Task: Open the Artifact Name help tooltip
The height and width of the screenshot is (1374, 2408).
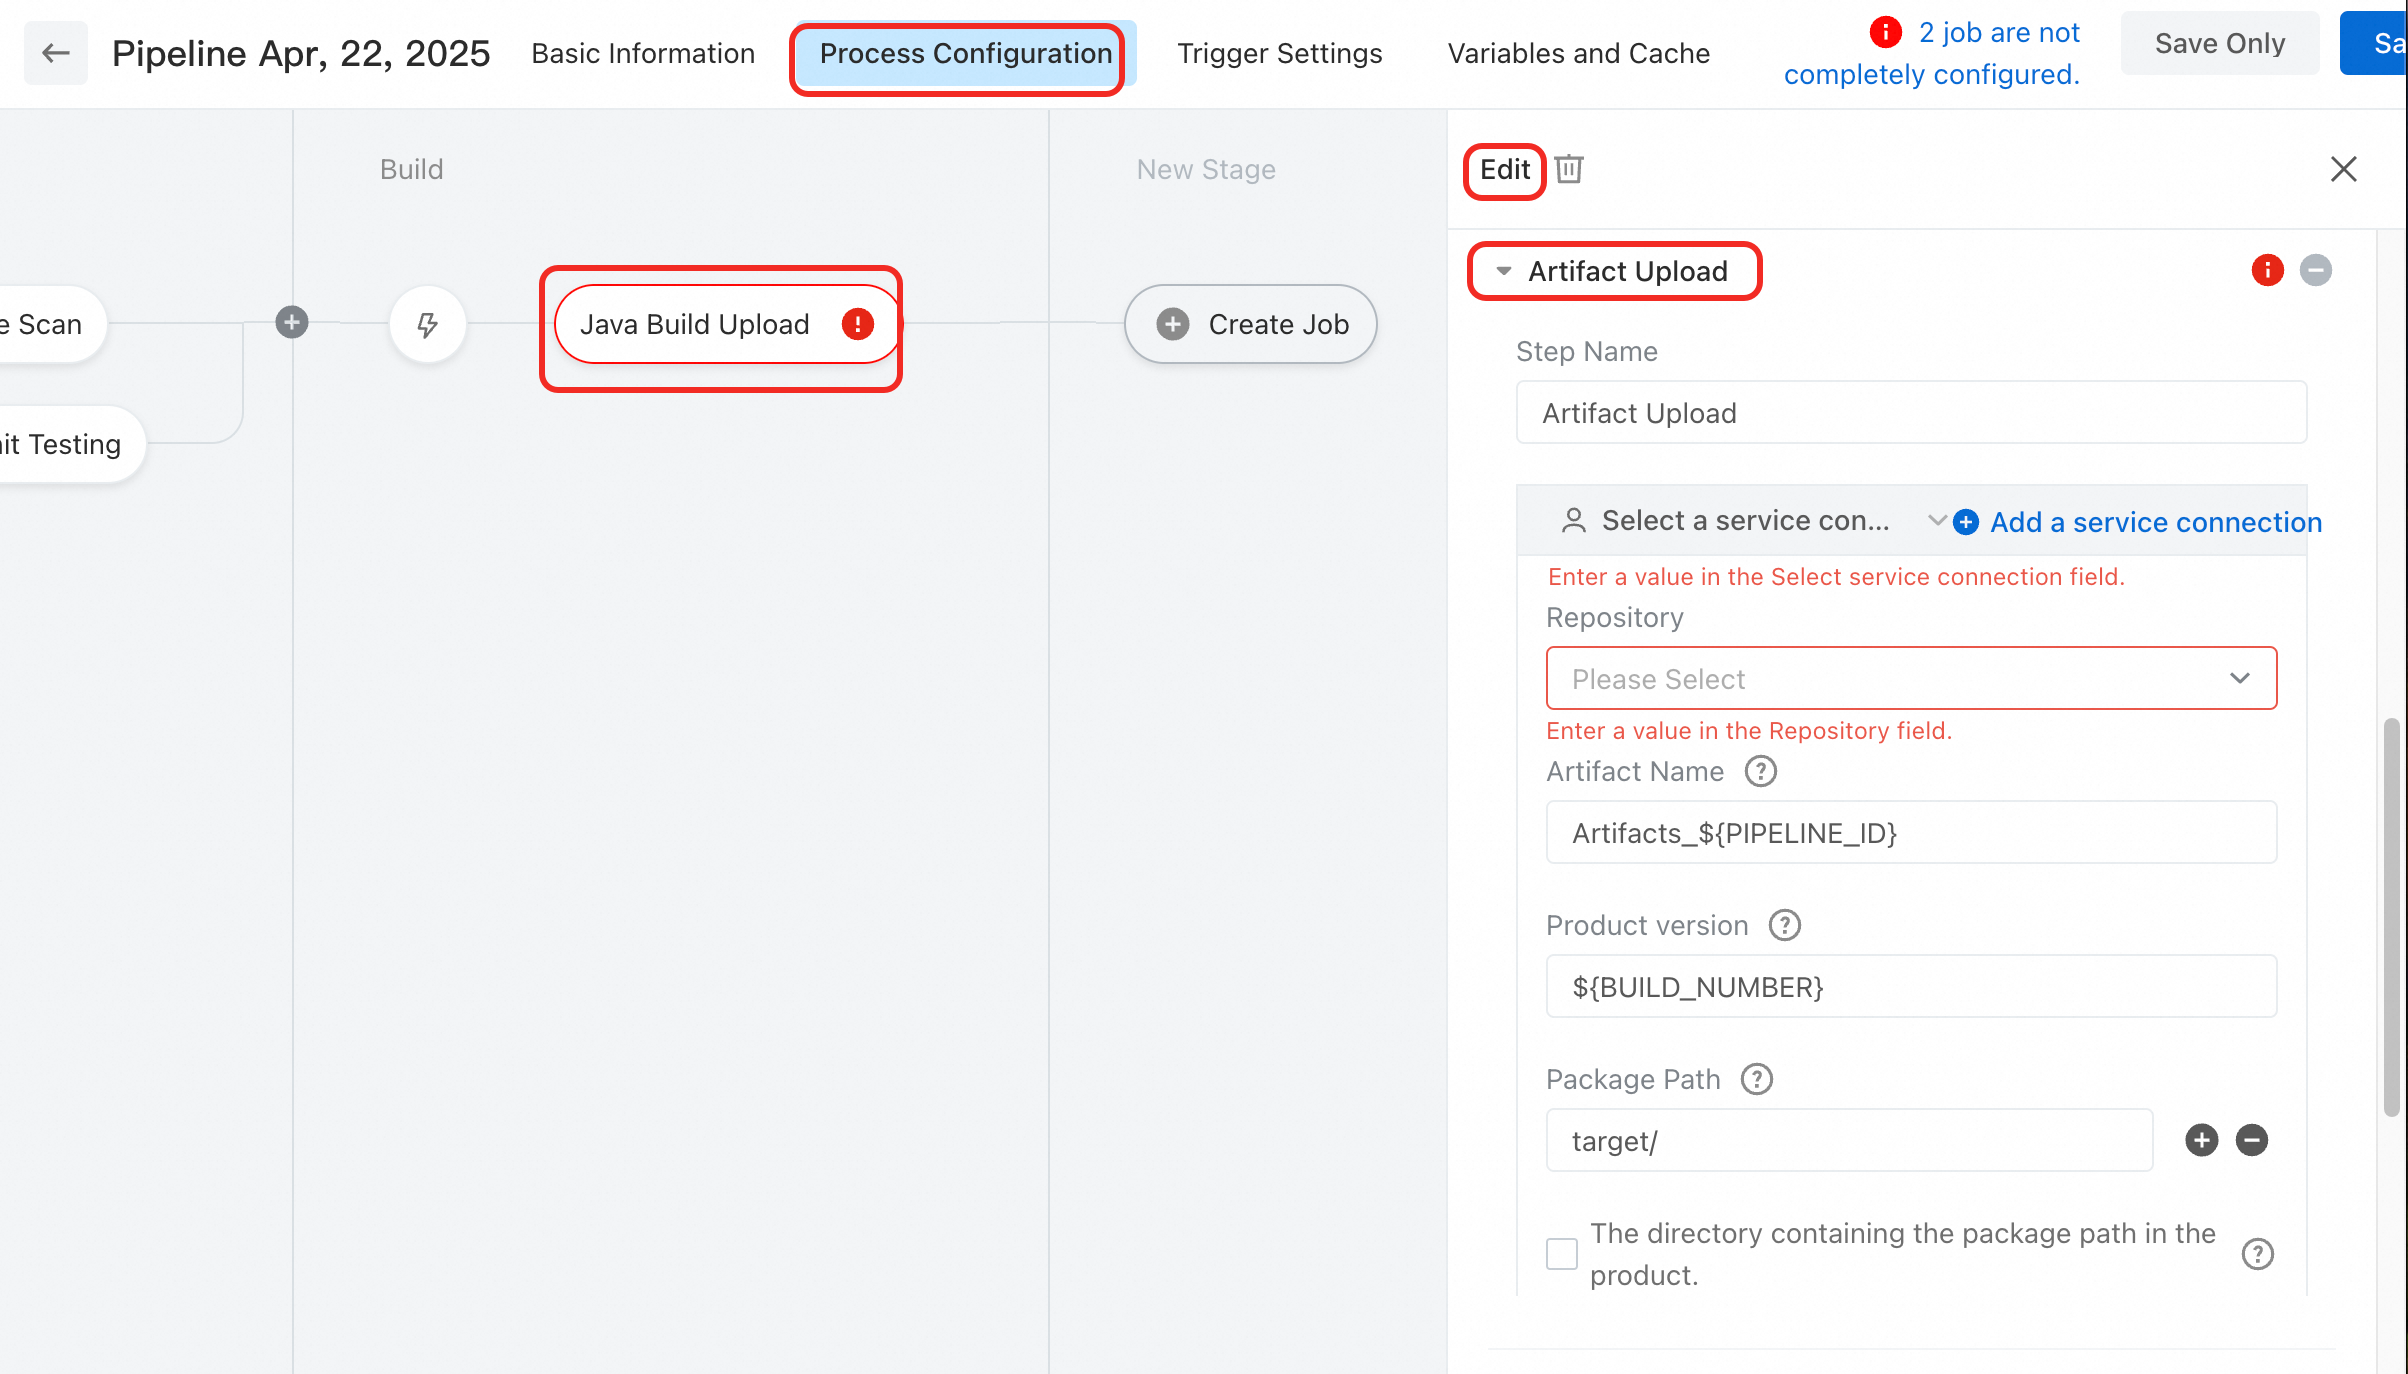Action: click(1760, 771)
